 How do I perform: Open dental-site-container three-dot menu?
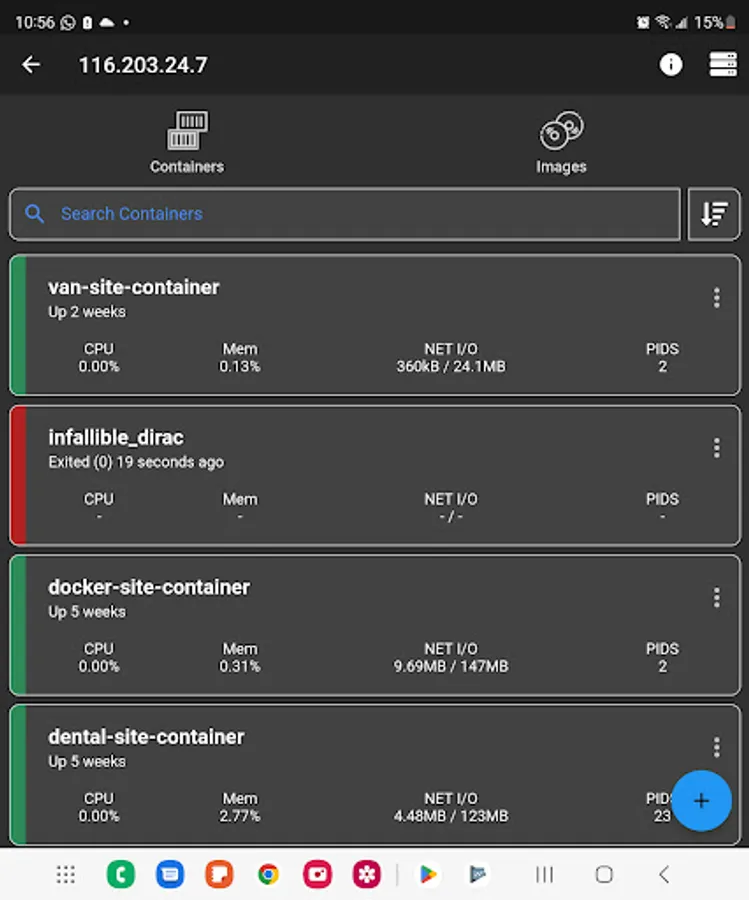click(x=716, y=747)
